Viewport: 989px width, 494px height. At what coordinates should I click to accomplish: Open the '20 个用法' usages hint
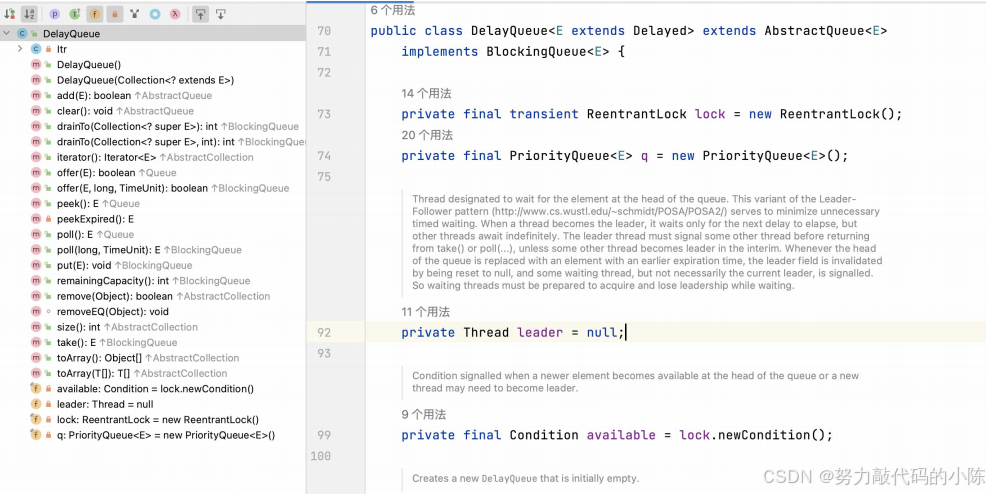427,135
